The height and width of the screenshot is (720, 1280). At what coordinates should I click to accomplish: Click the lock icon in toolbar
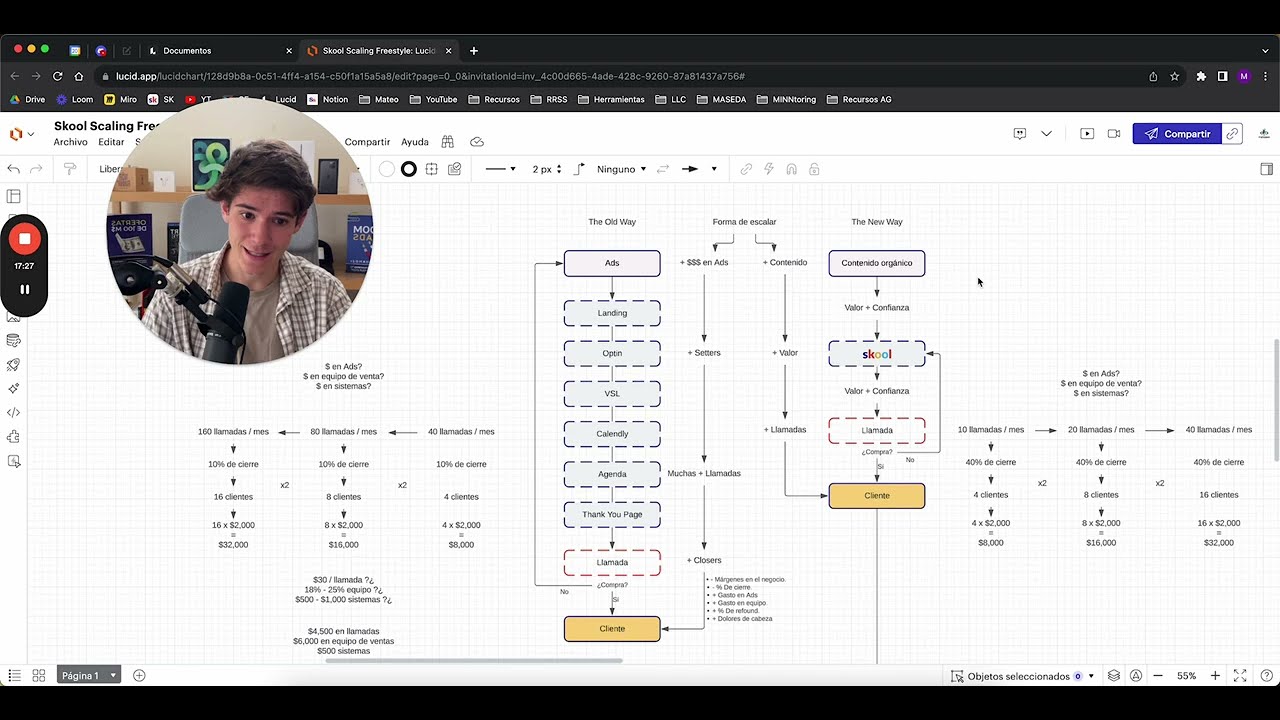coord(814,169)
